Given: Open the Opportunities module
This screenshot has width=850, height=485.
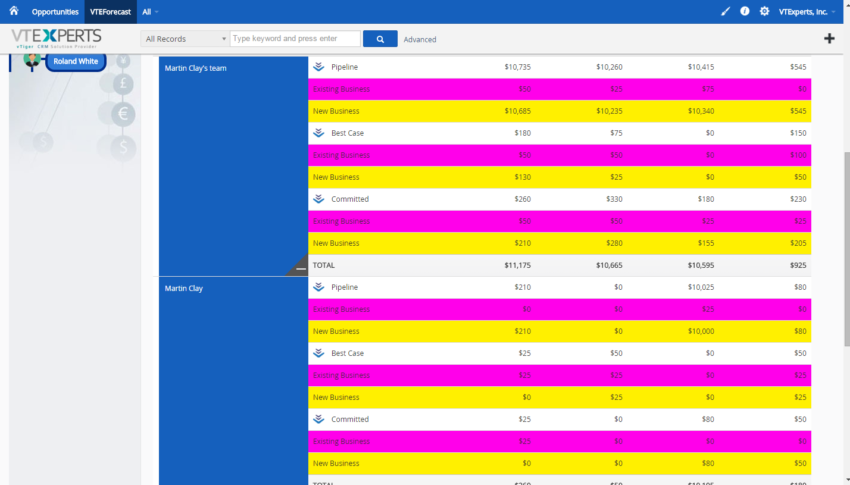Looking at the screenshot, I should coord(55,11).
